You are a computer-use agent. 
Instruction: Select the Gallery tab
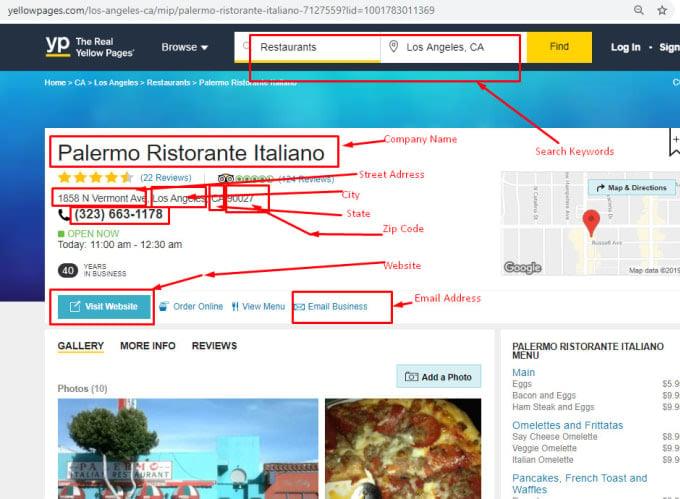click(x=80, y=346)
